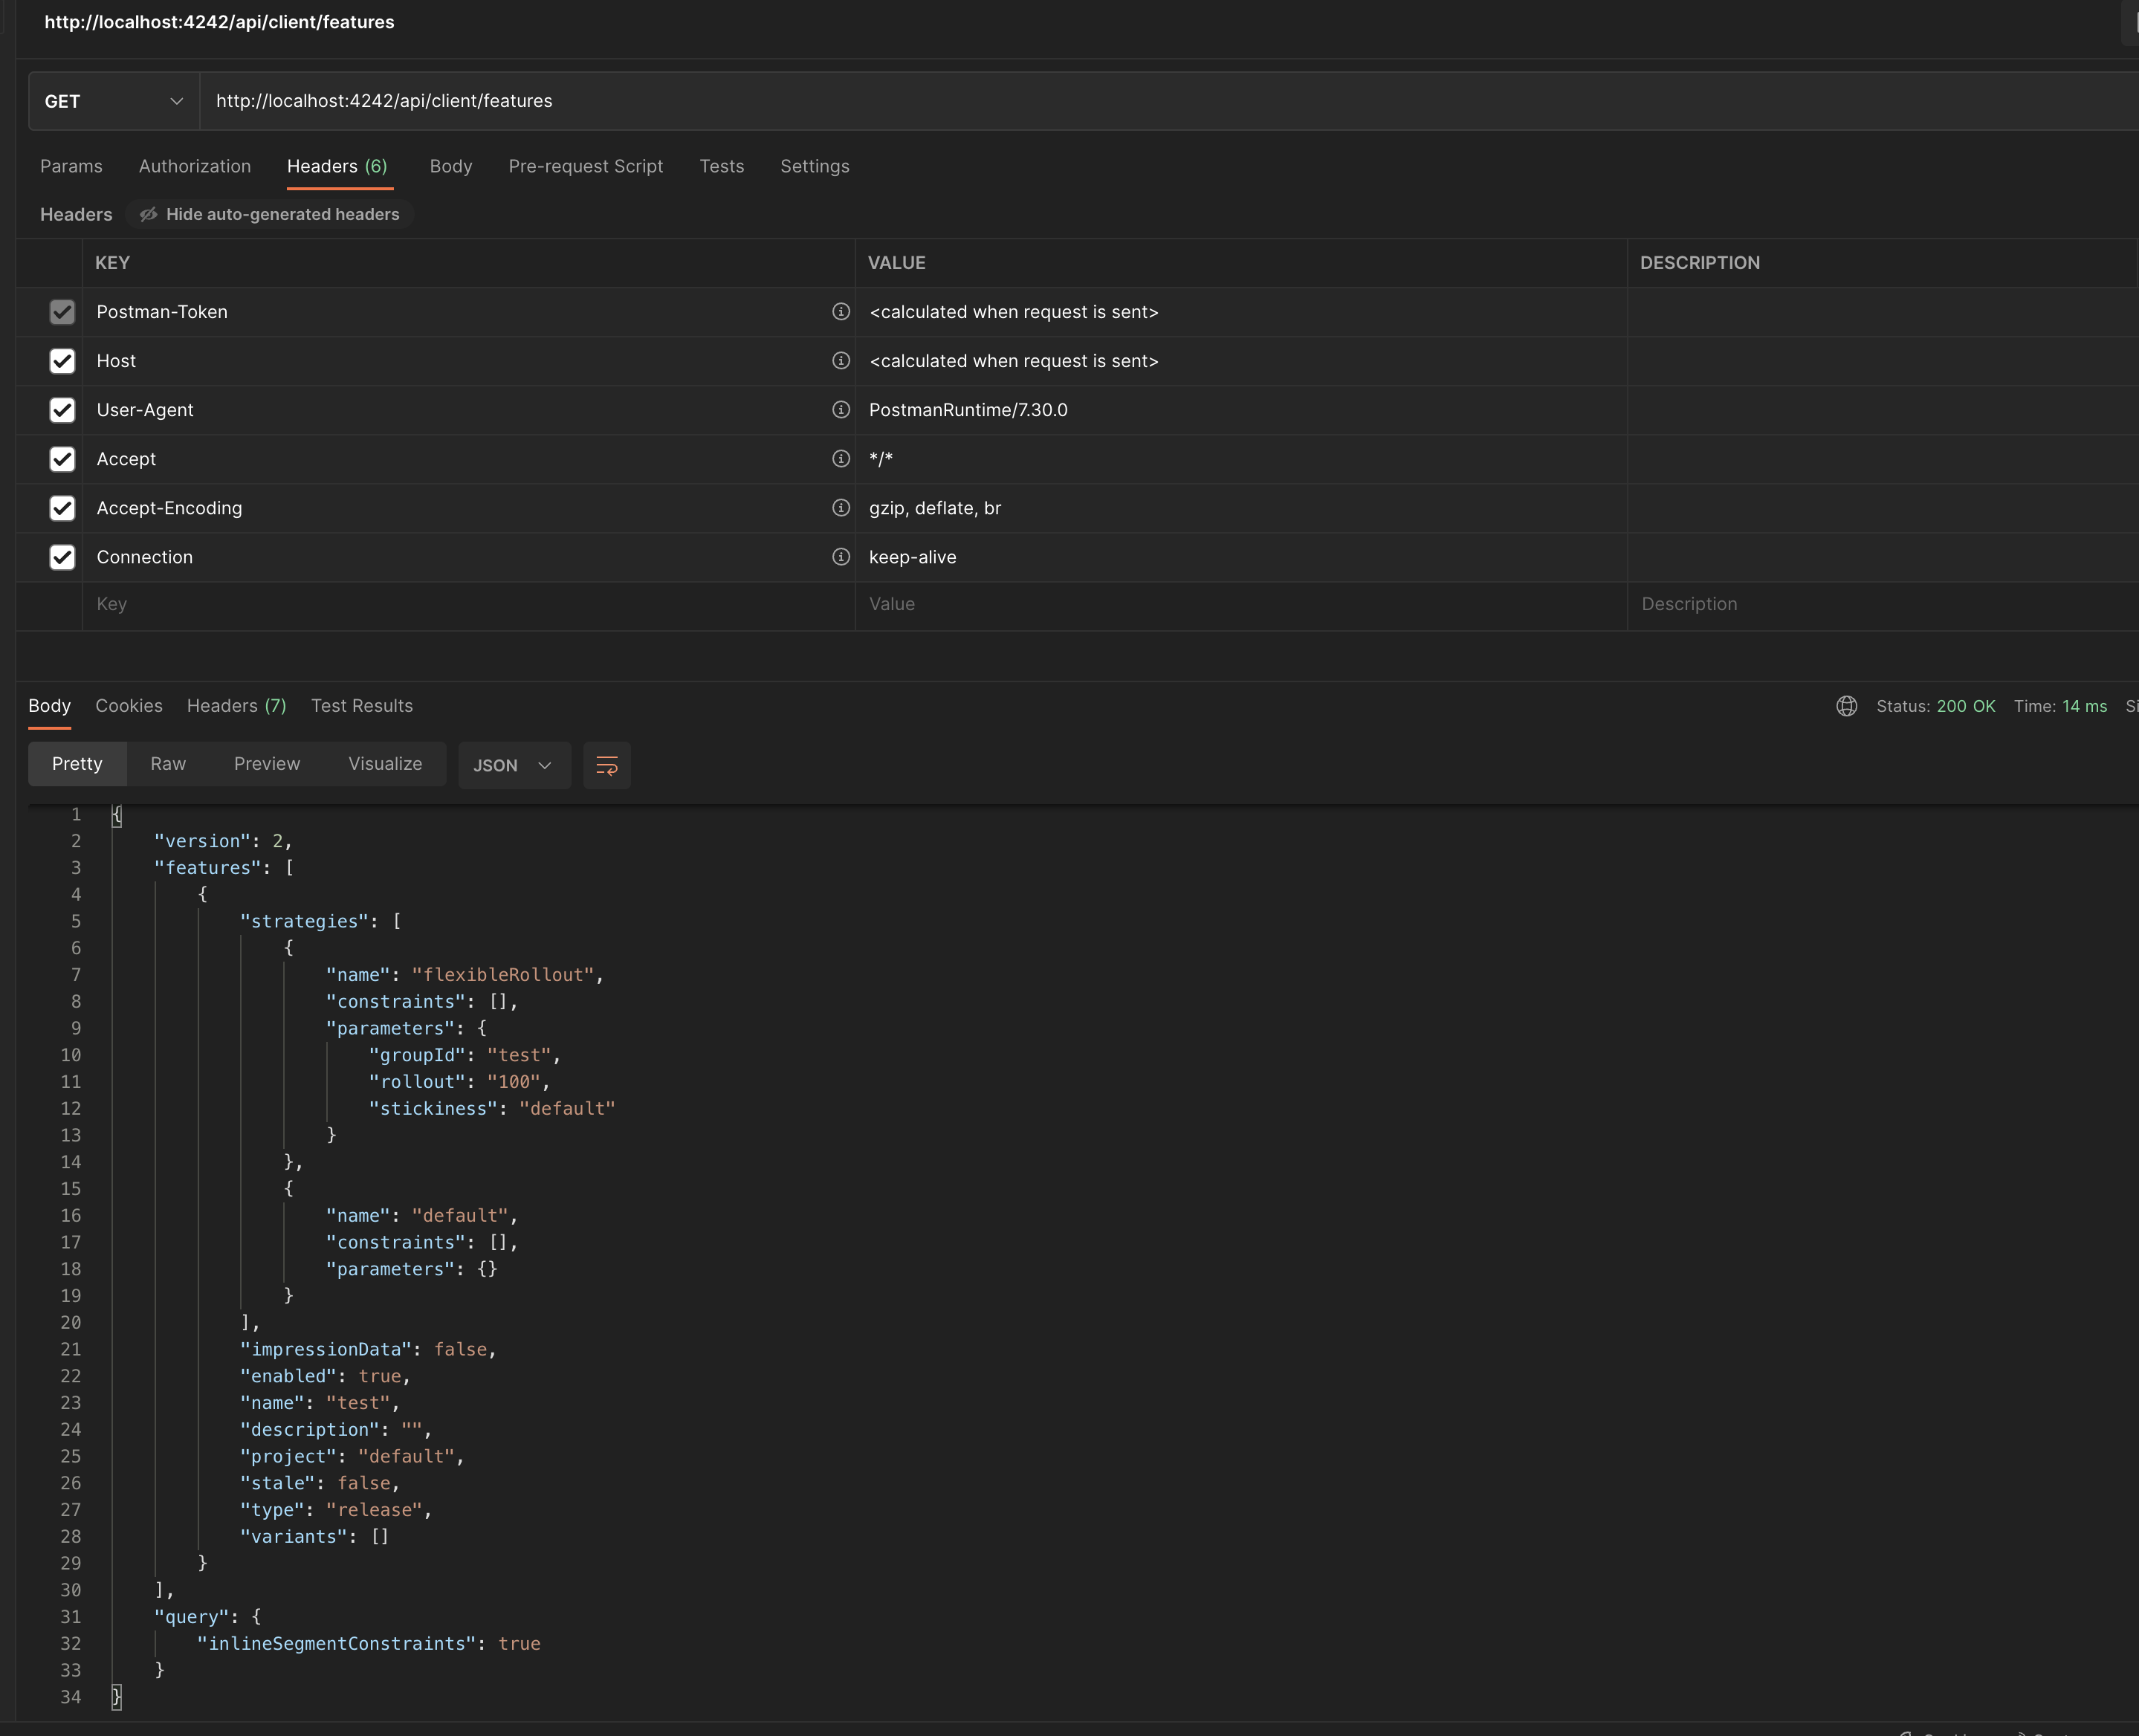Viewport: 2139px width, 1736px height.
Task: Uncheck the User-Agent header checkbox
Action: point(62,410)
